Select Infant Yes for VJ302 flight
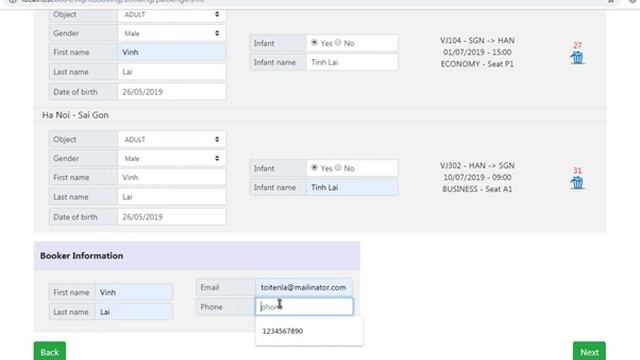This screenshot has width=640, height=360. pos(314,167)
